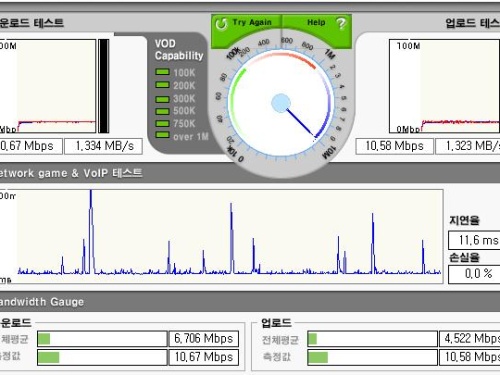500x375 pixels.
Task: Click the 1M mark on the gauge
Action: tap(330, 54)
